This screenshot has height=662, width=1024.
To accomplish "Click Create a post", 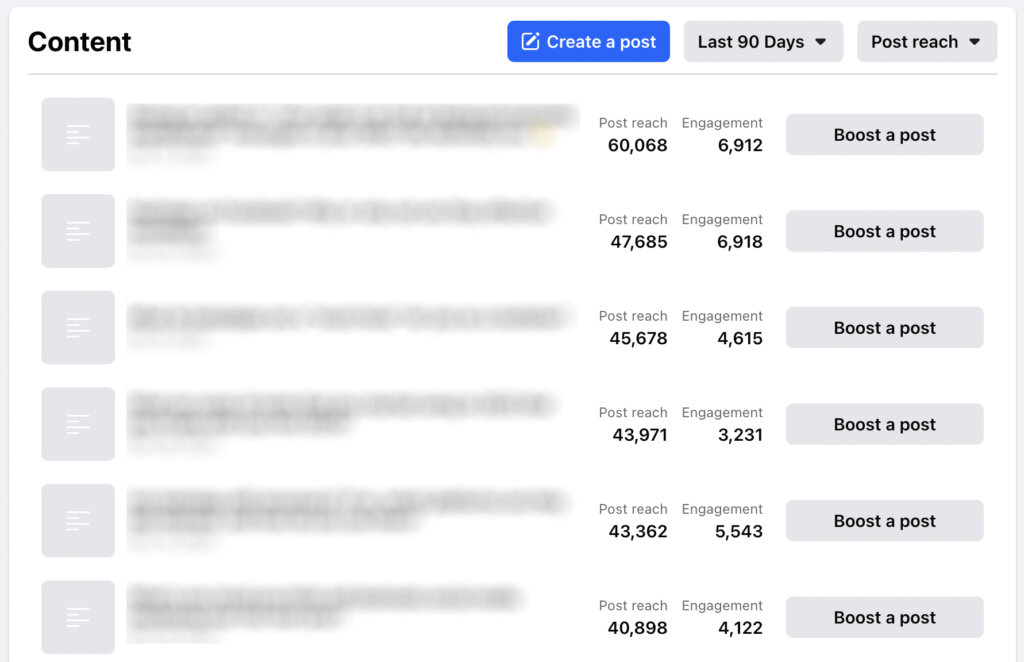I will pos(588,41).
